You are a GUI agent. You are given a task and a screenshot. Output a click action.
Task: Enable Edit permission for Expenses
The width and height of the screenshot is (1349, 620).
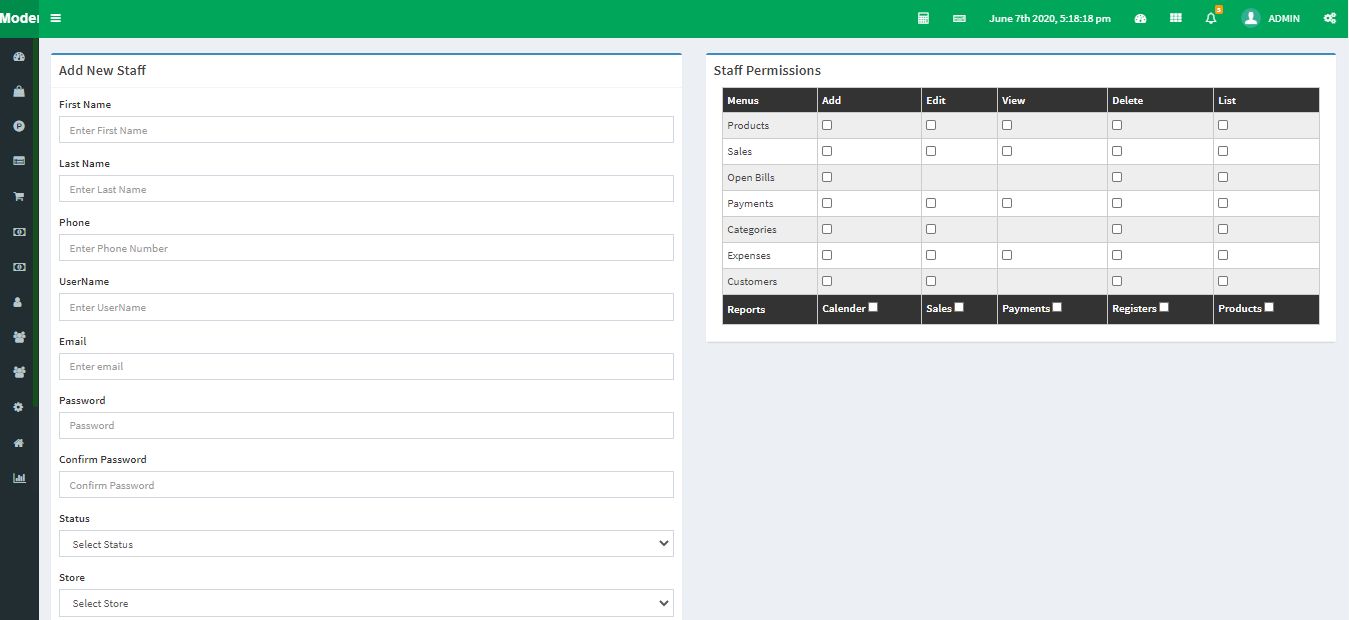coord(931,255)
